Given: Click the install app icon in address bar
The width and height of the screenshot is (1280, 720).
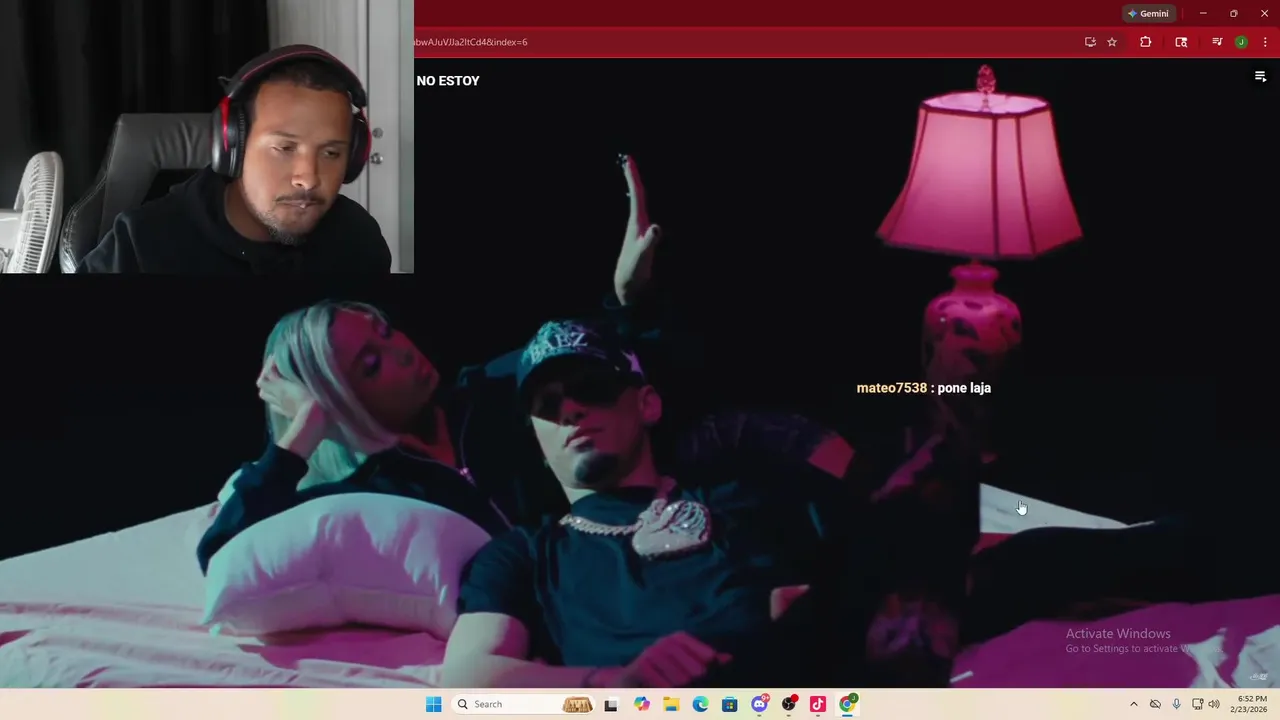Looking at the screenshot, I should [1090, 42].
